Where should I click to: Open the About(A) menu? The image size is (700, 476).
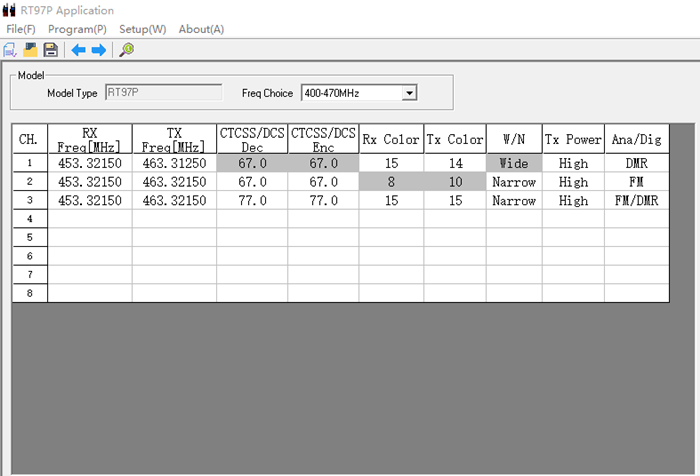click(201, 29)
